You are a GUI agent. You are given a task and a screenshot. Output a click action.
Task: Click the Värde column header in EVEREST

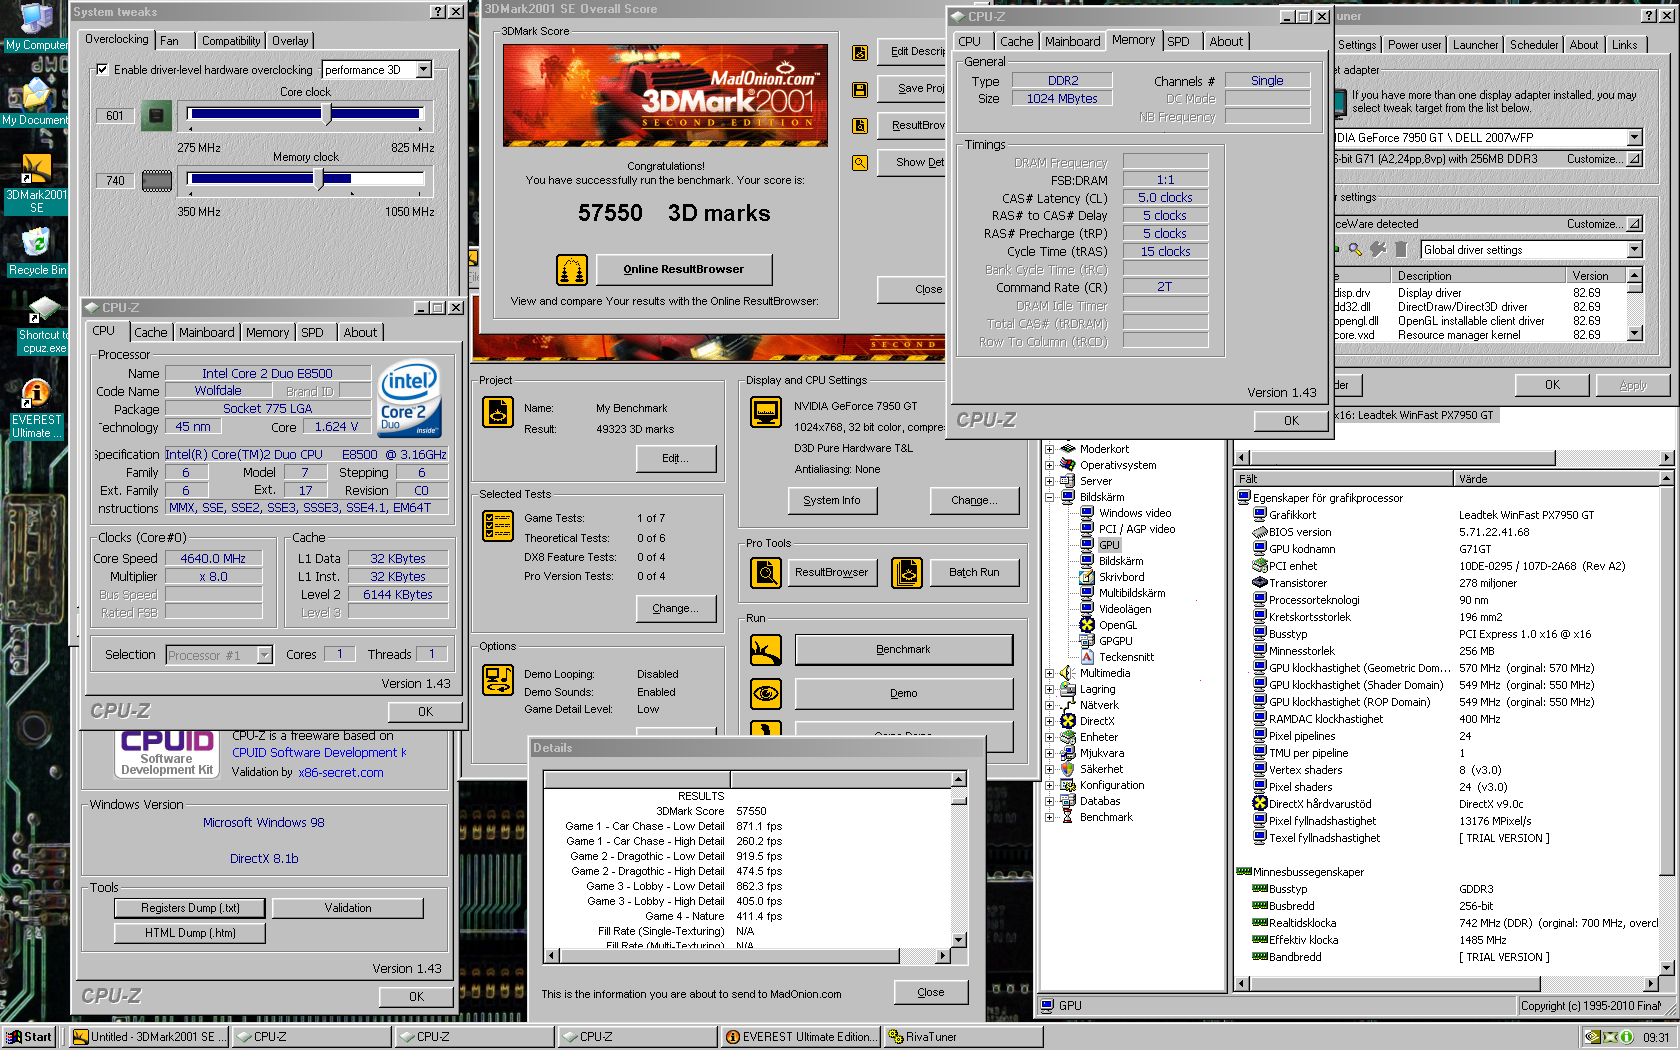1556,479
